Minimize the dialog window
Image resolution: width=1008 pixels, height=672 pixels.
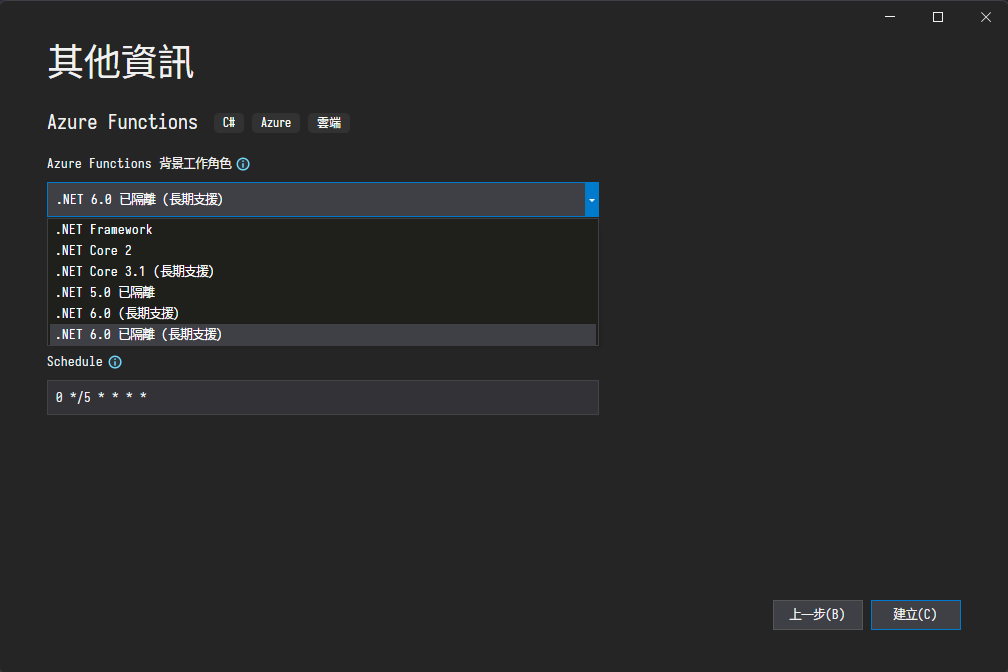pos(890,17)
